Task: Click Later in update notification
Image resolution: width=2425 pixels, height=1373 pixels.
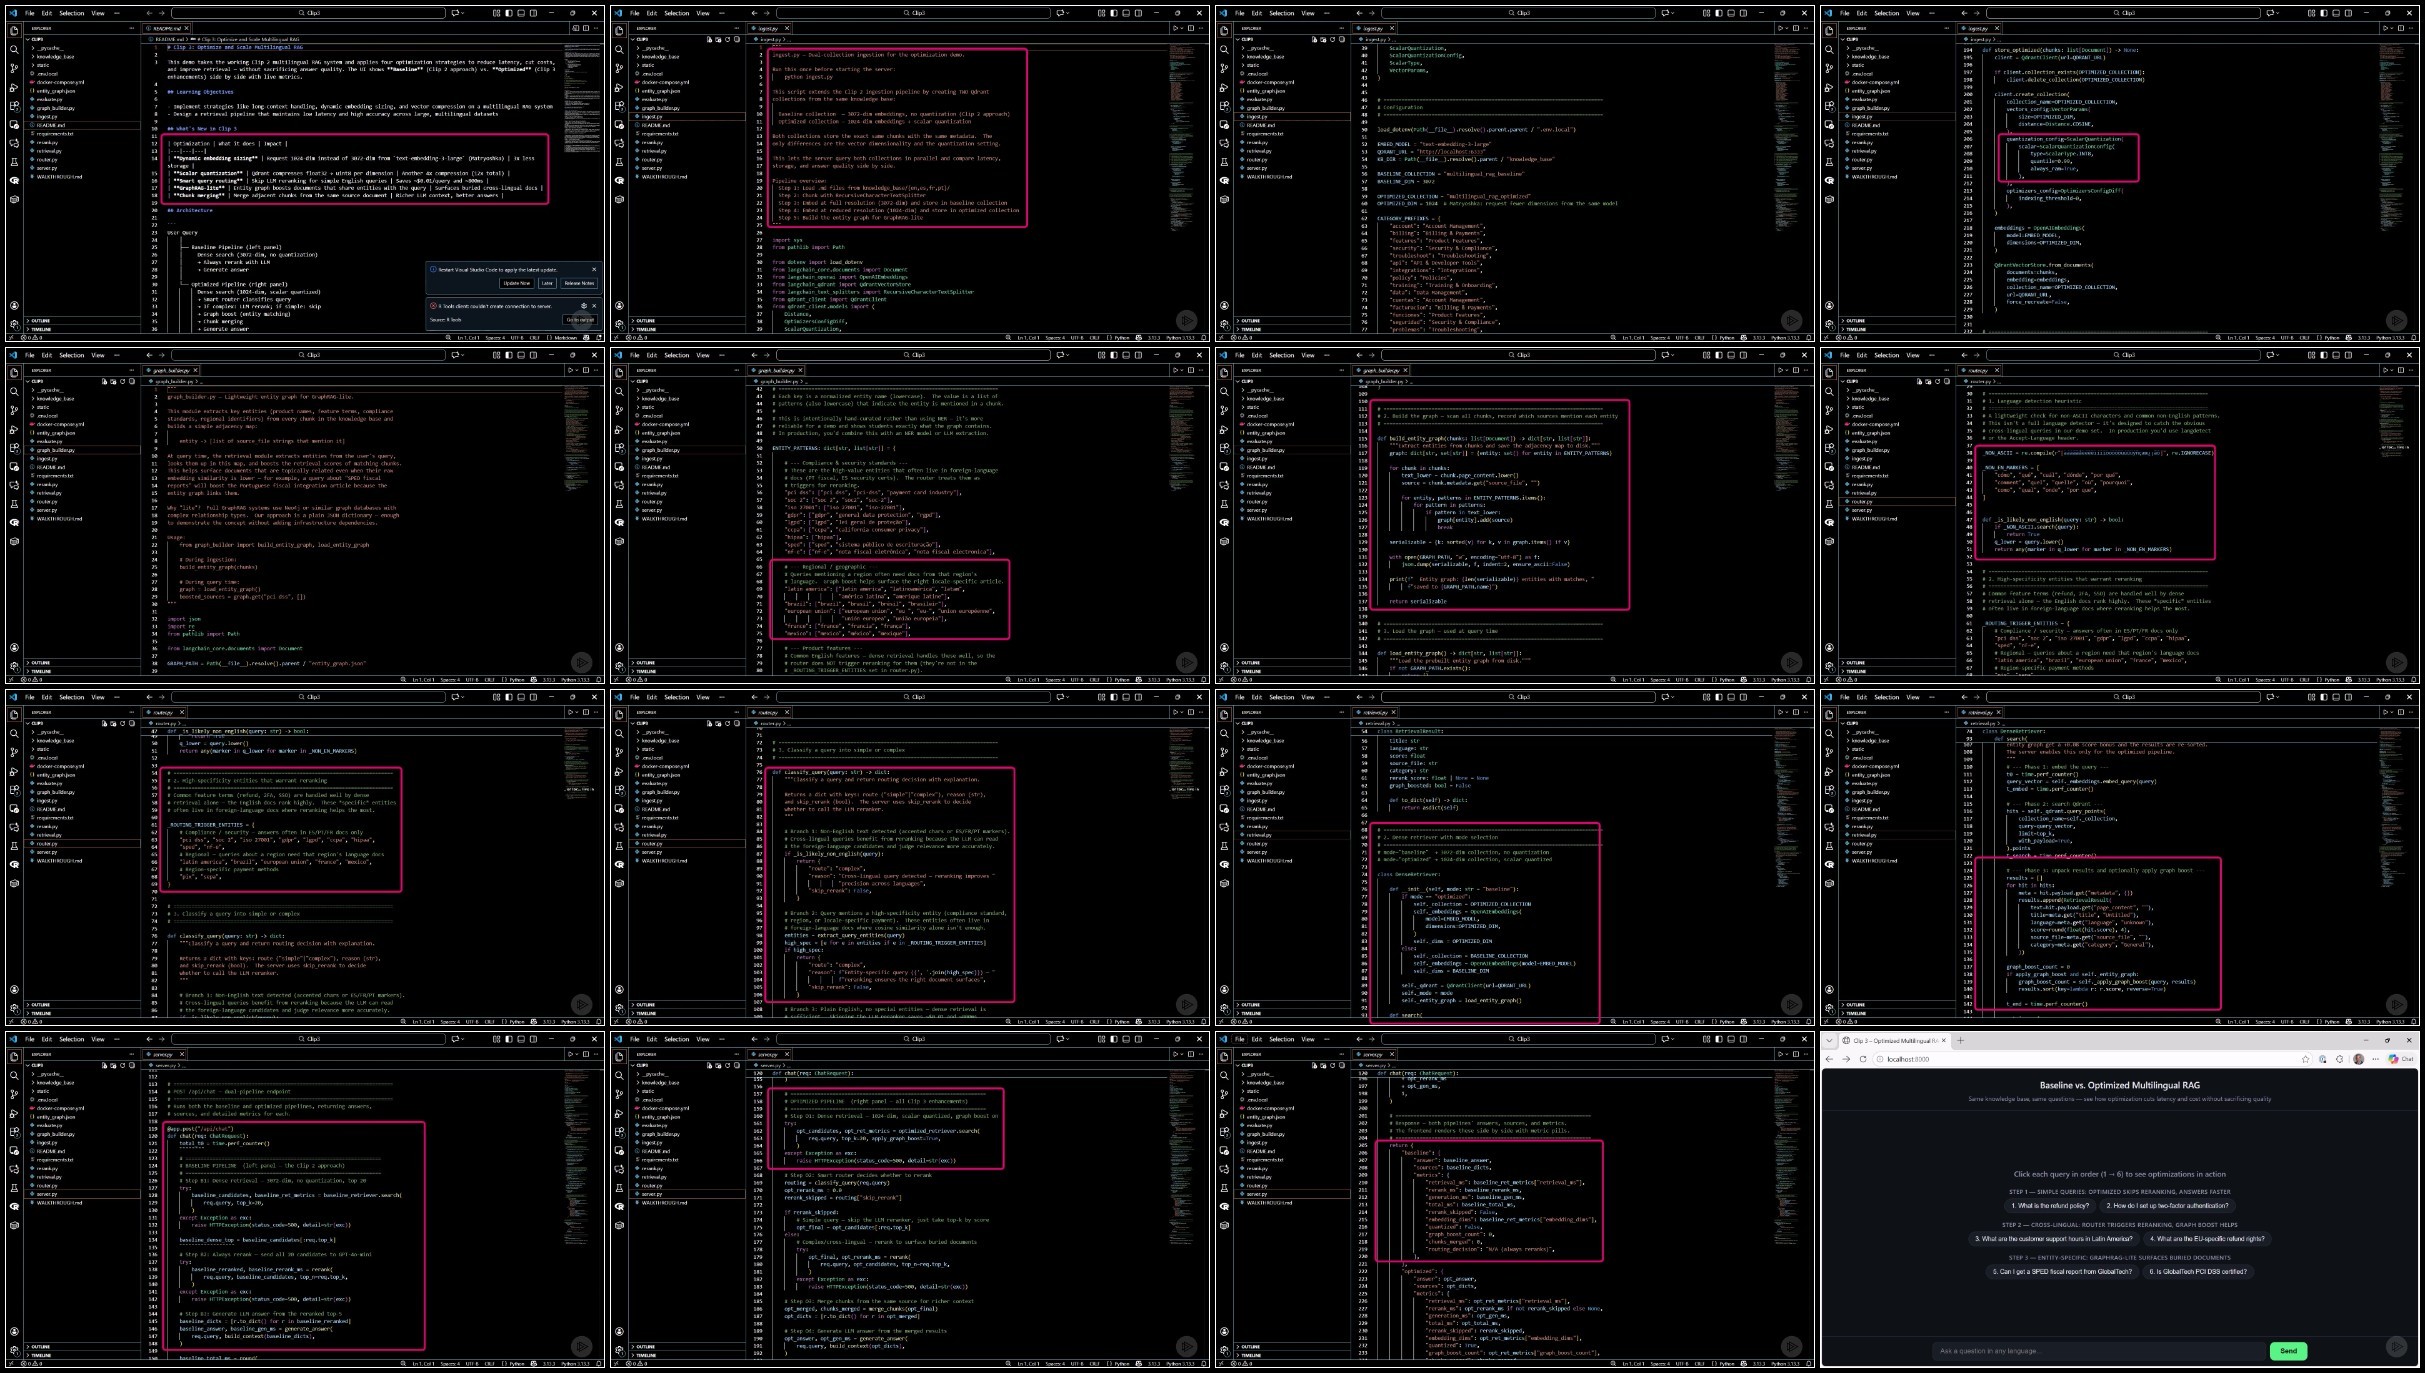Action: coord(547,283)
